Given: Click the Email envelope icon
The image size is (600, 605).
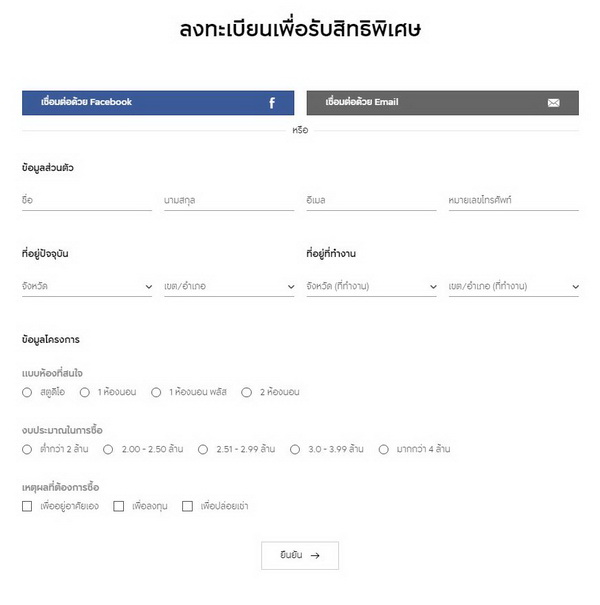Looking at the screenshot, I should [x=554, y=103].
